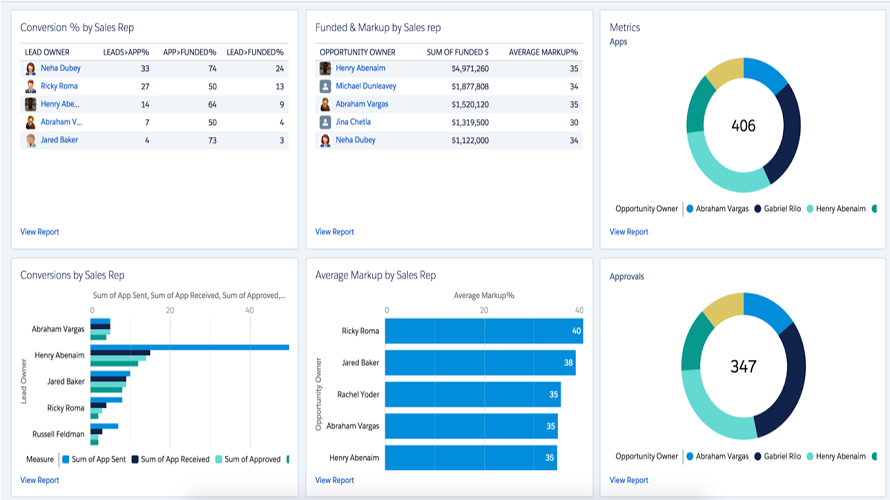Click Neha Dubey's avatar in Conversion table
Screen dimensions: 890x500
(31, 69)
